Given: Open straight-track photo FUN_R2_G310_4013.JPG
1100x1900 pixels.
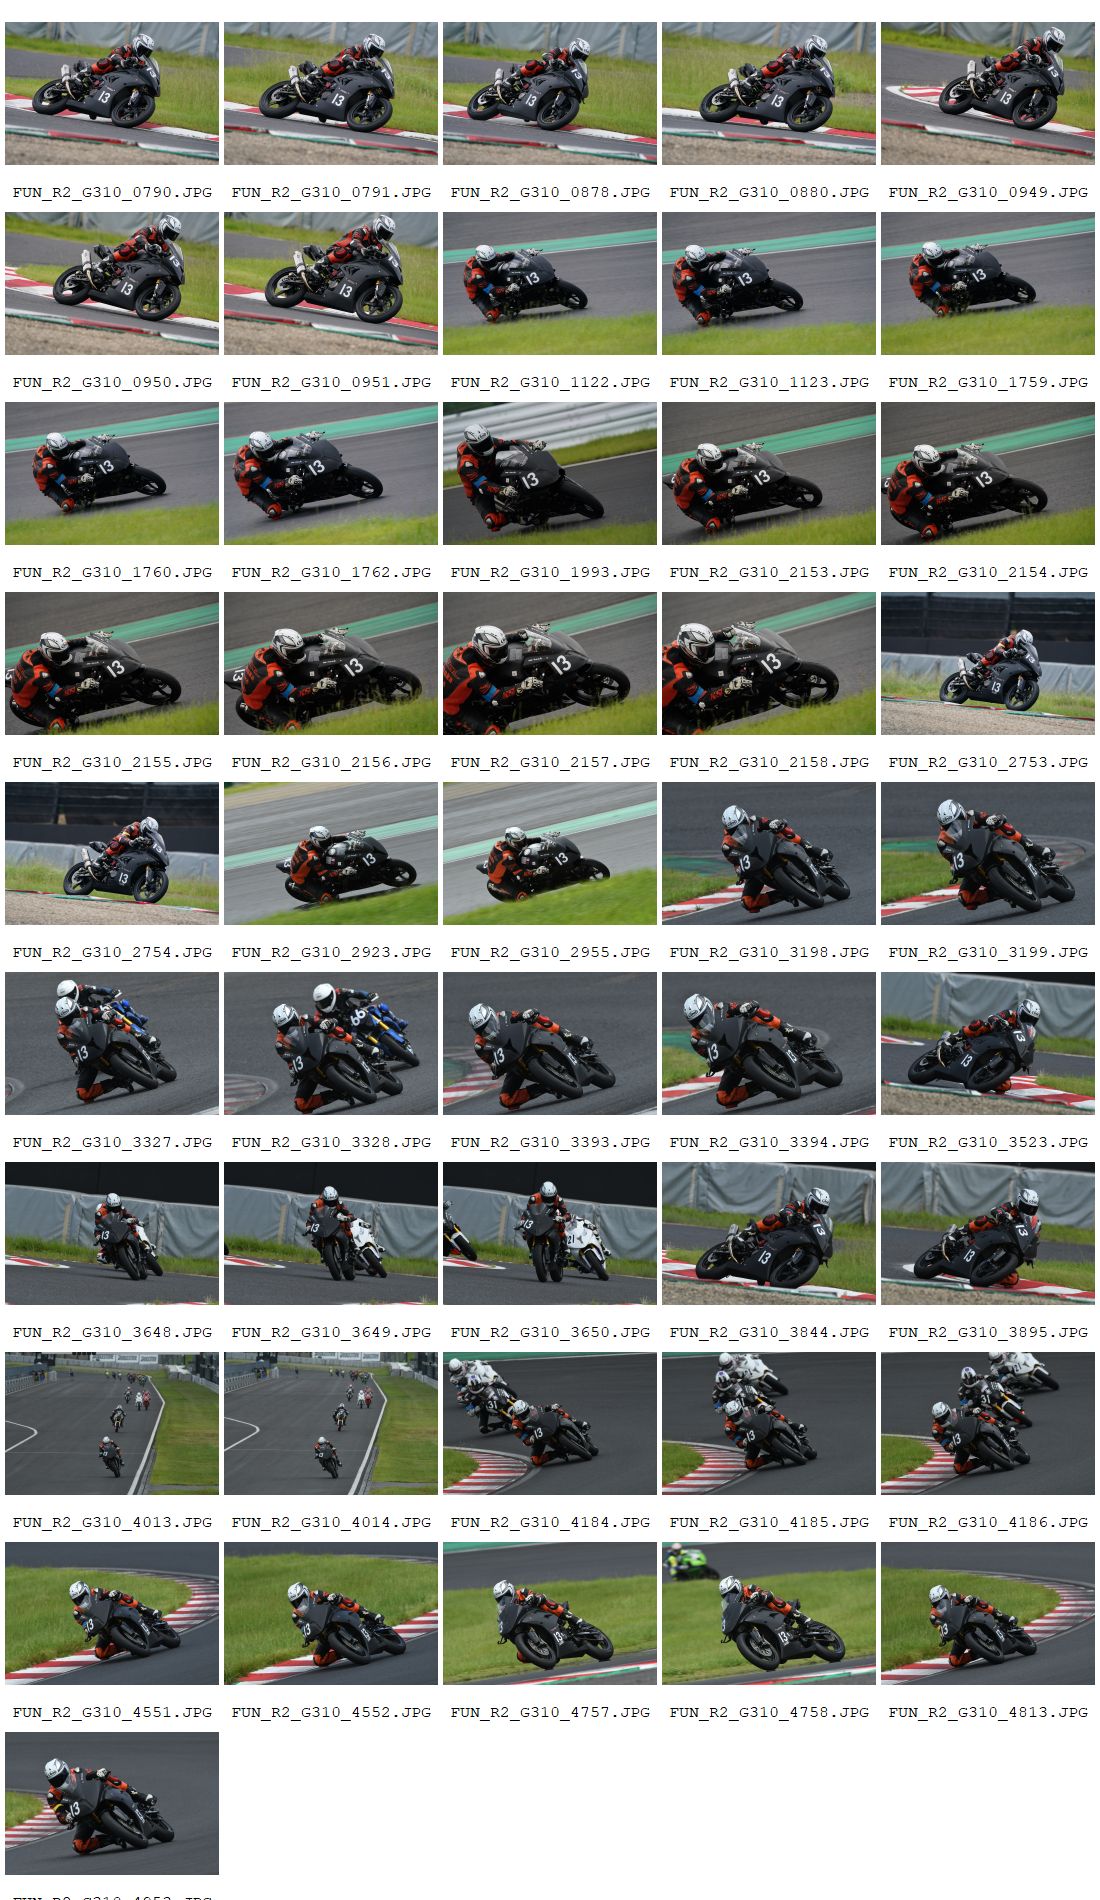Looking at the screenshot, I should (x=112, y=1423).
